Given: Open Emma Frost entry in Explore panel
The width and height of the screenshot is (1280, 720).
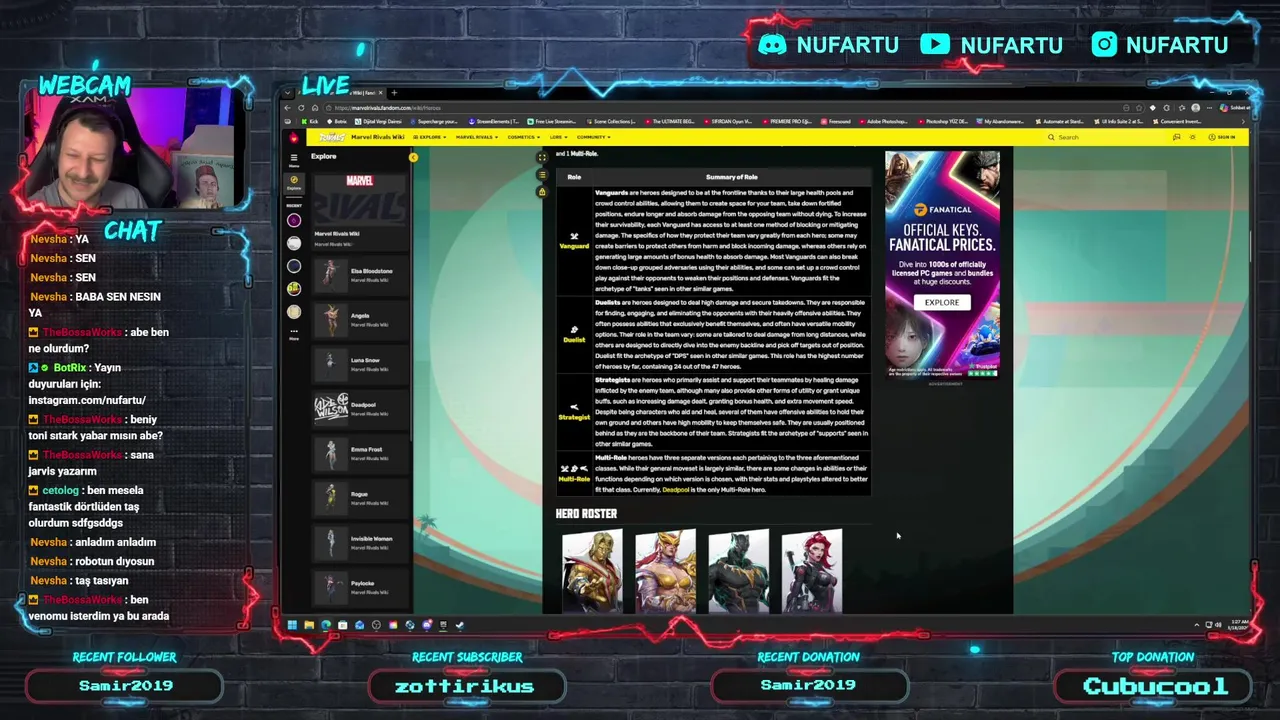Looking at the screenshot, I should point(358,453).
